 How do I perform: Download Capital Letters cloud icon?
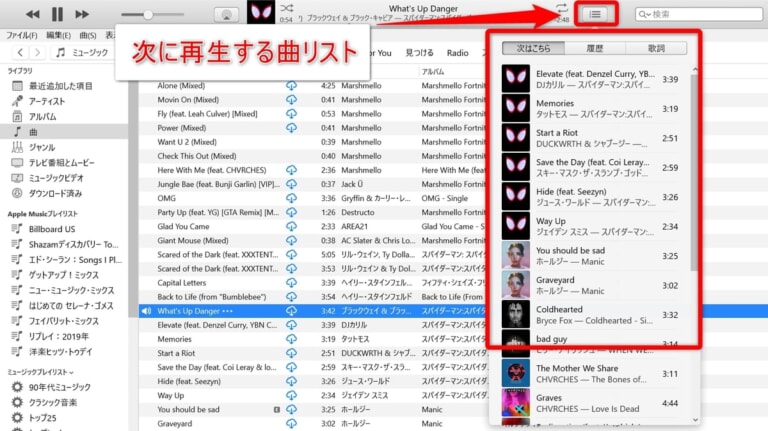[291, 283]
